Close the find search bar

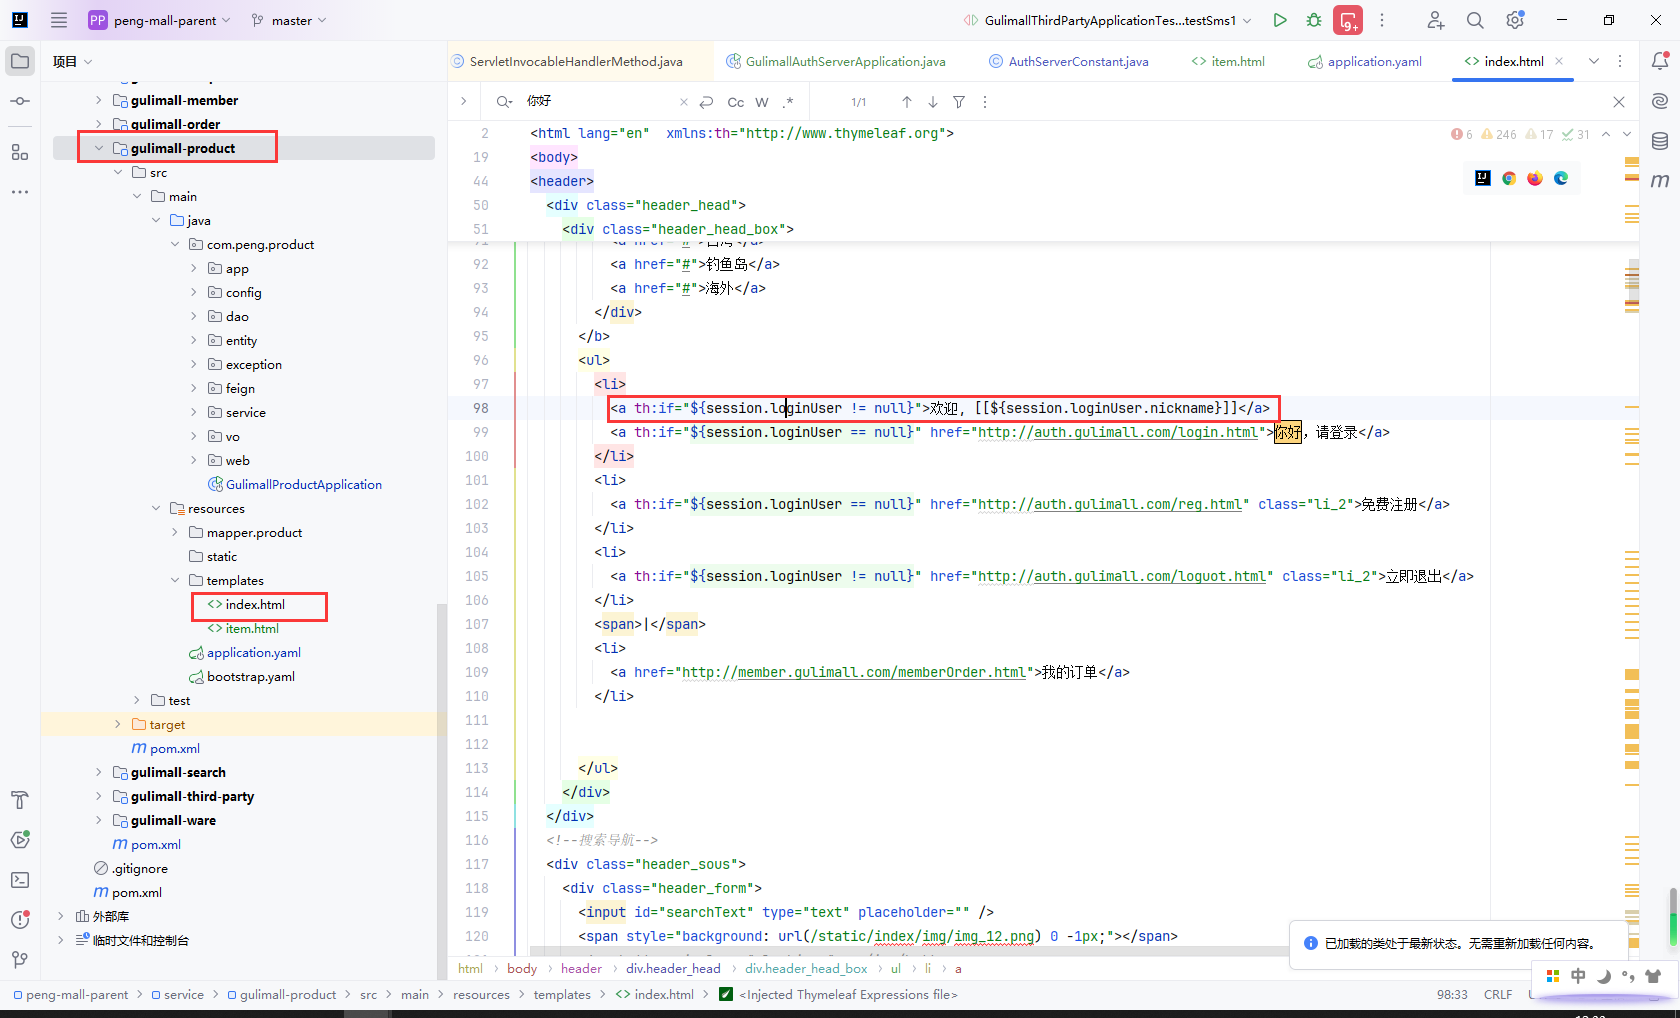point(1619,102)
